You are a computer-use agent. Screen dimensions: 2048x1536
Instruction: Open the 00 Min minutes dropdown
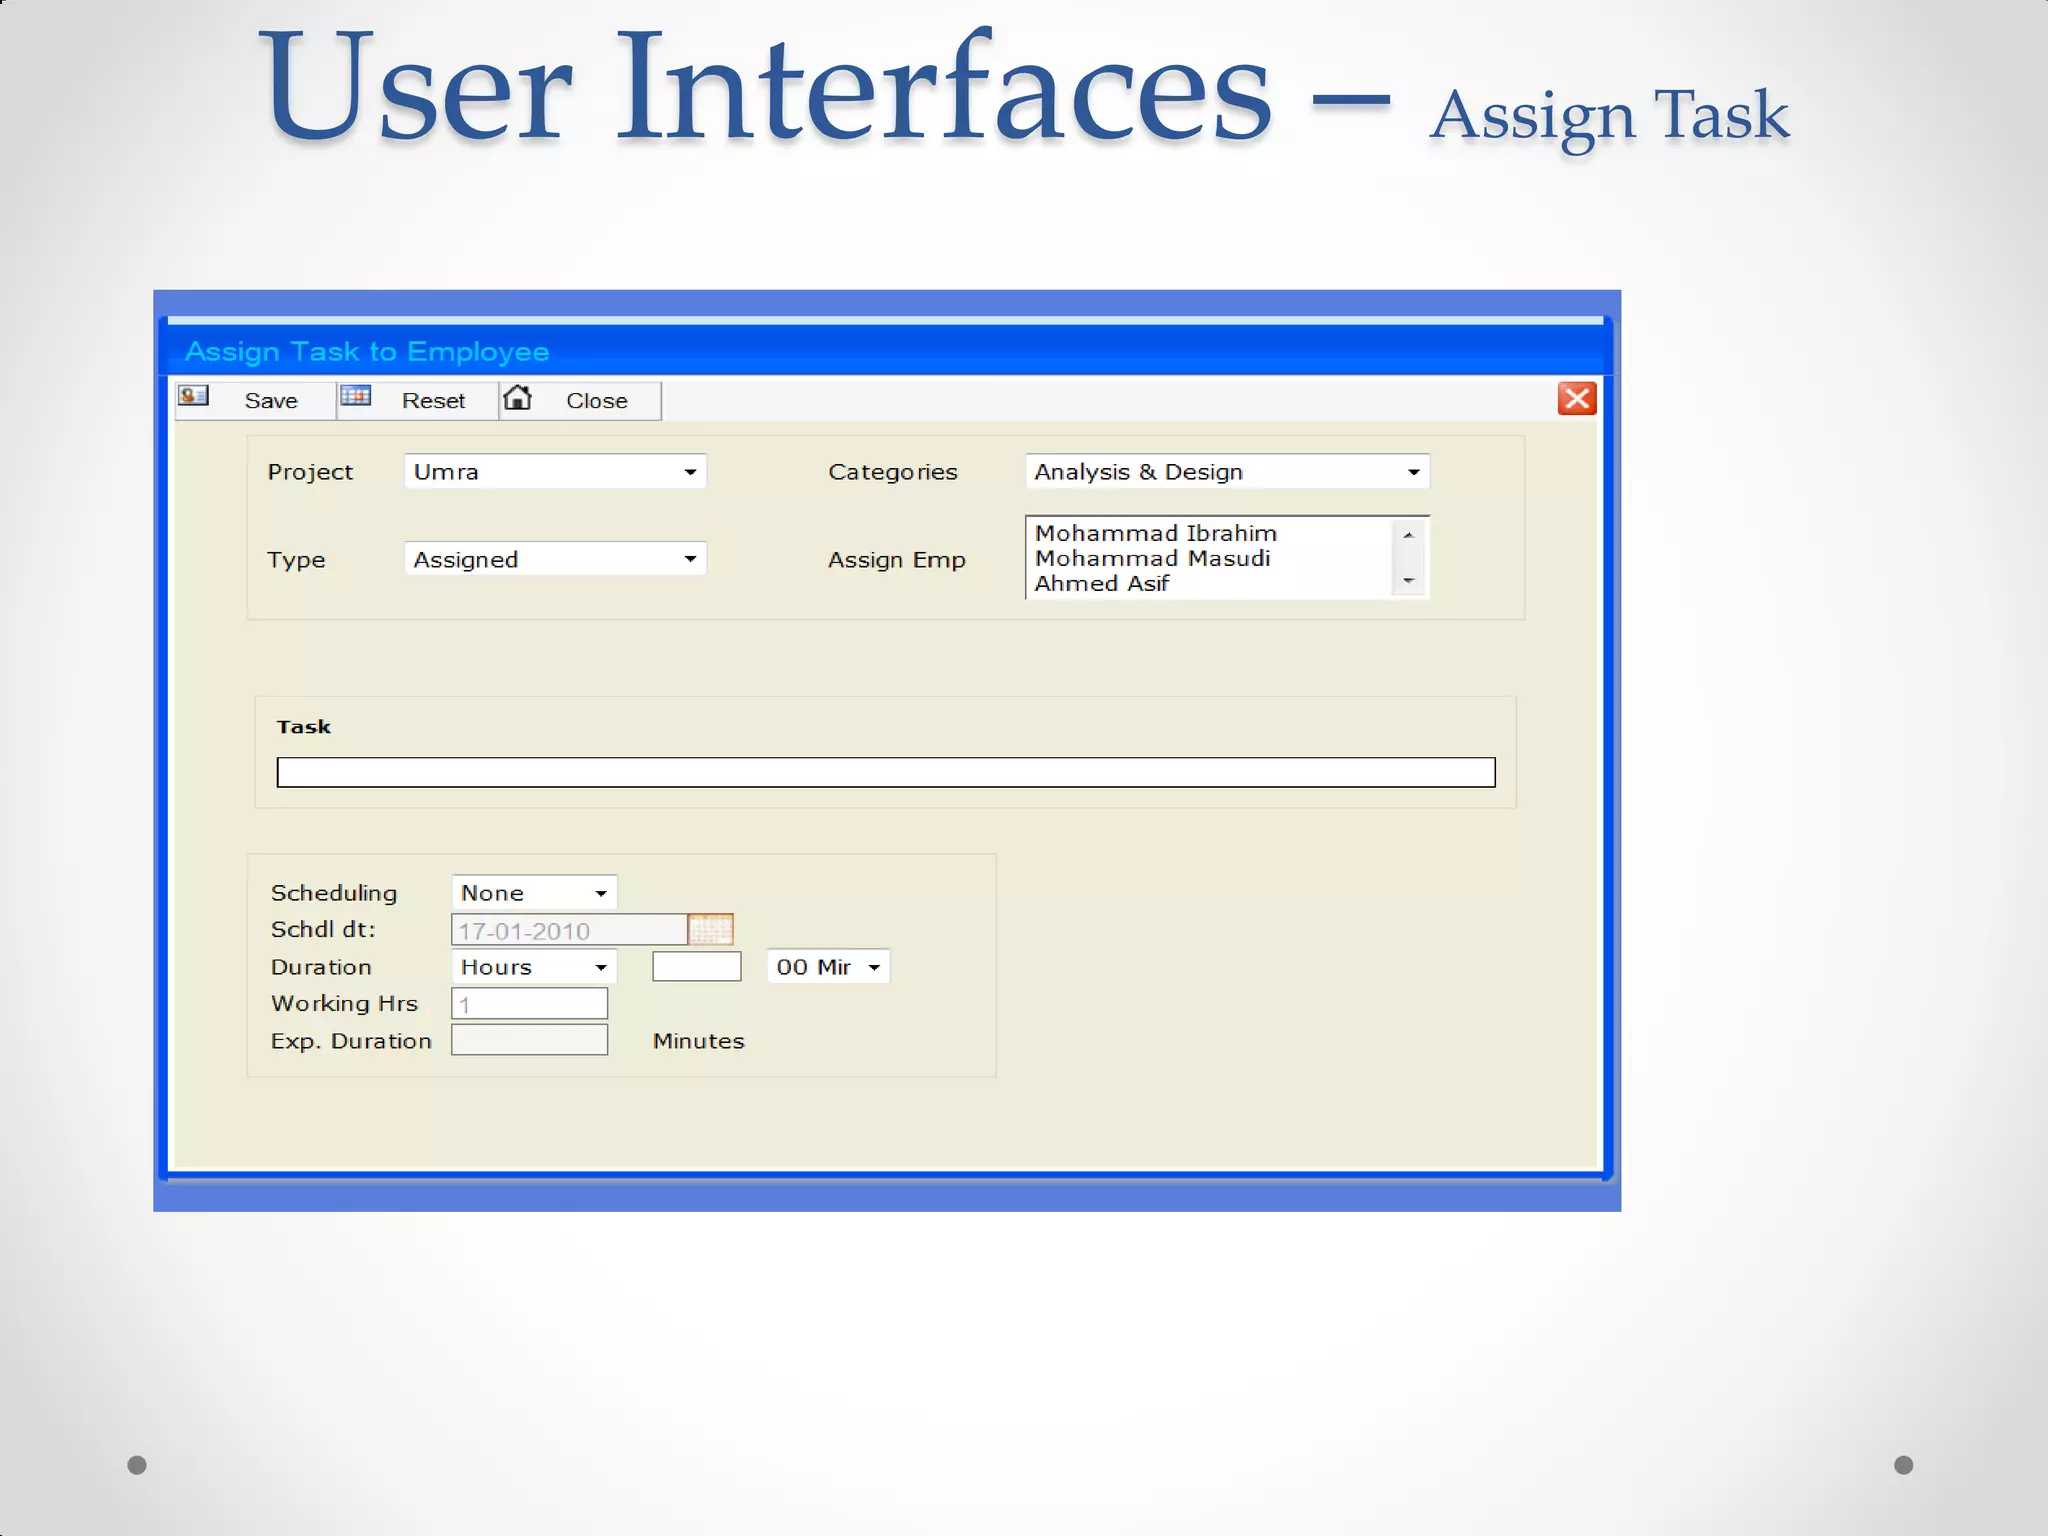click(x=828, y=967)
